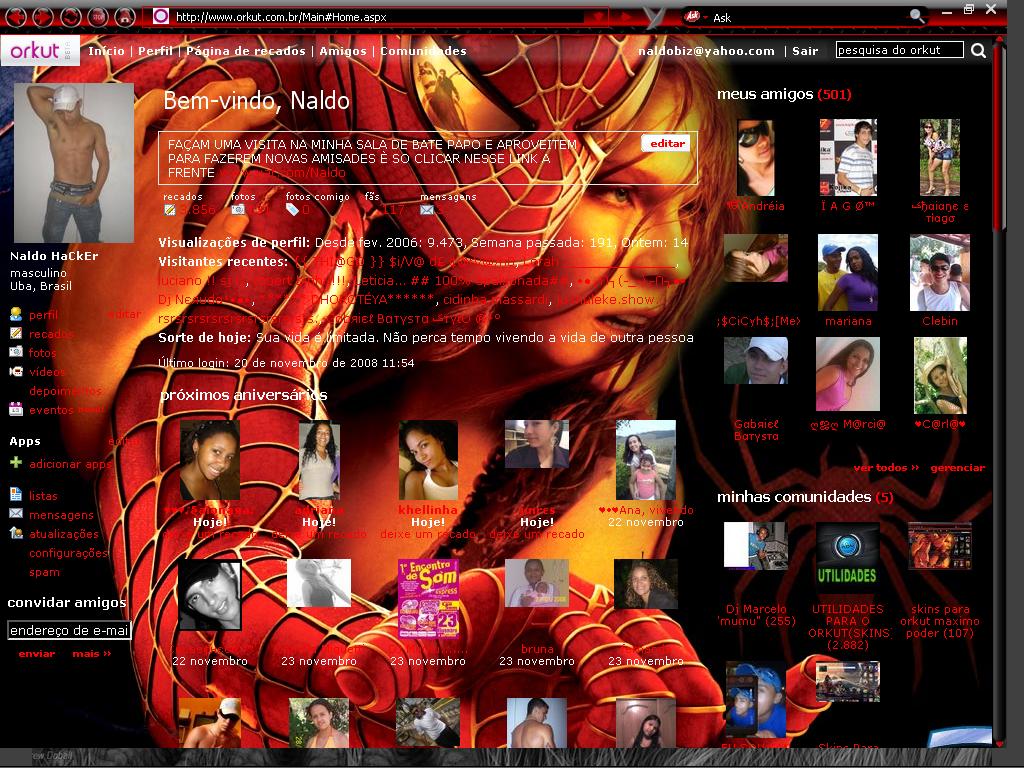Open friend Andréia's photo
1024x768 pixels.
click(756, 157)
